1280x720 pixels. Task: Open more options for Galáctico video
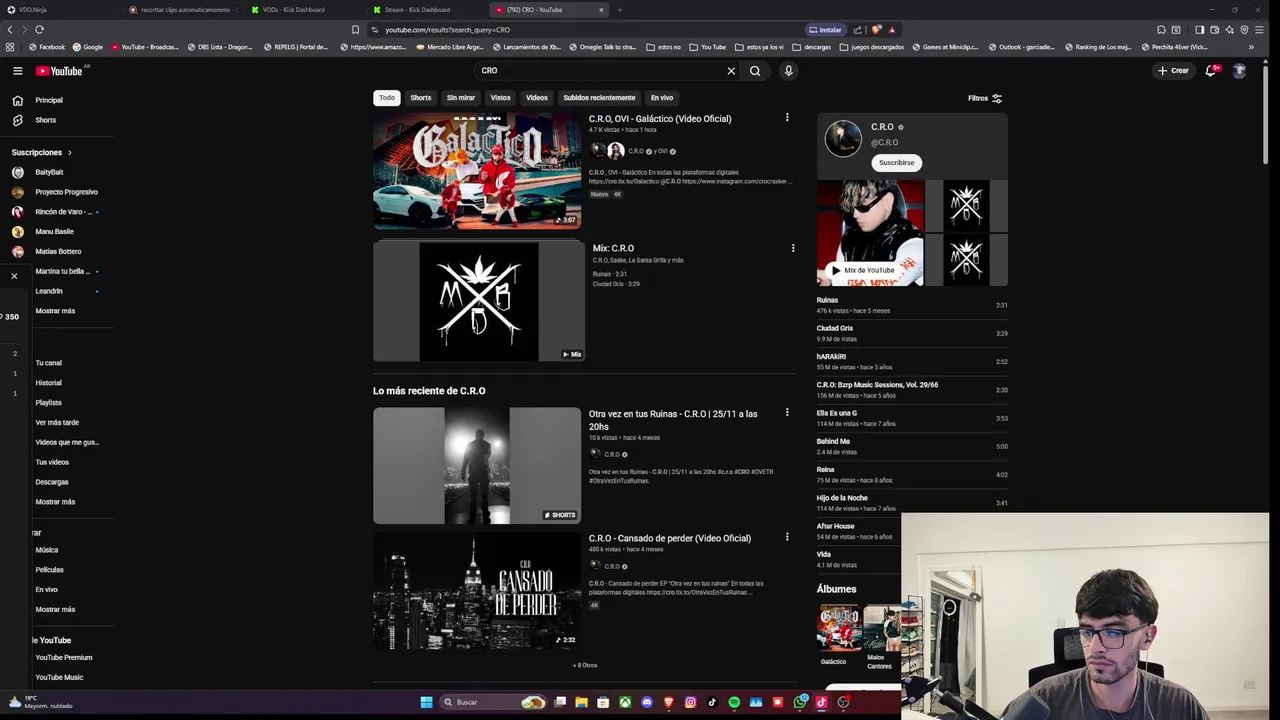click(x=787, y=118)
